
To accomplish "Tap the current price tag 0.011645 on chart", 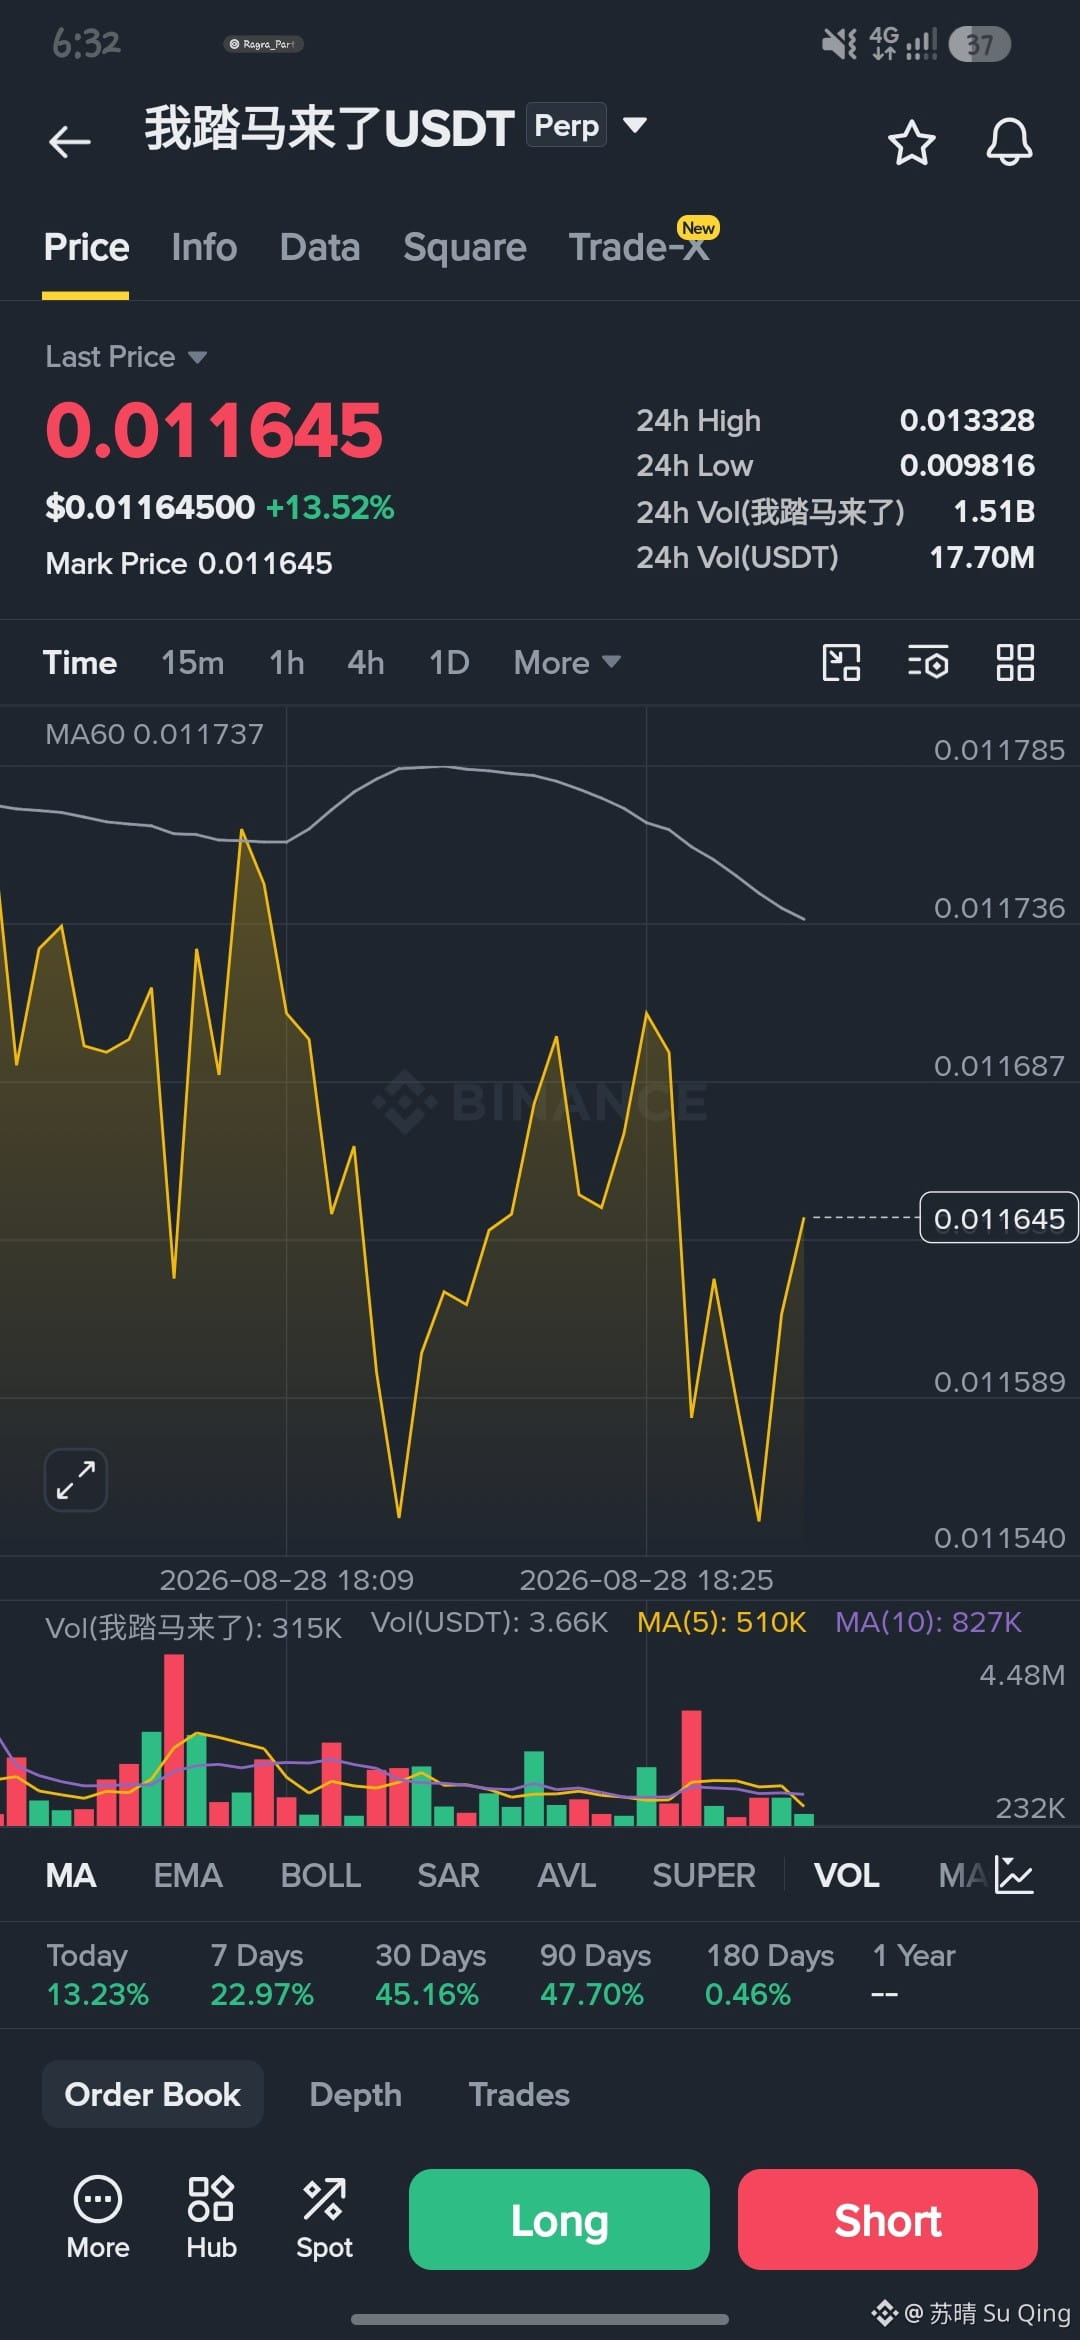I will point(998,1218).
